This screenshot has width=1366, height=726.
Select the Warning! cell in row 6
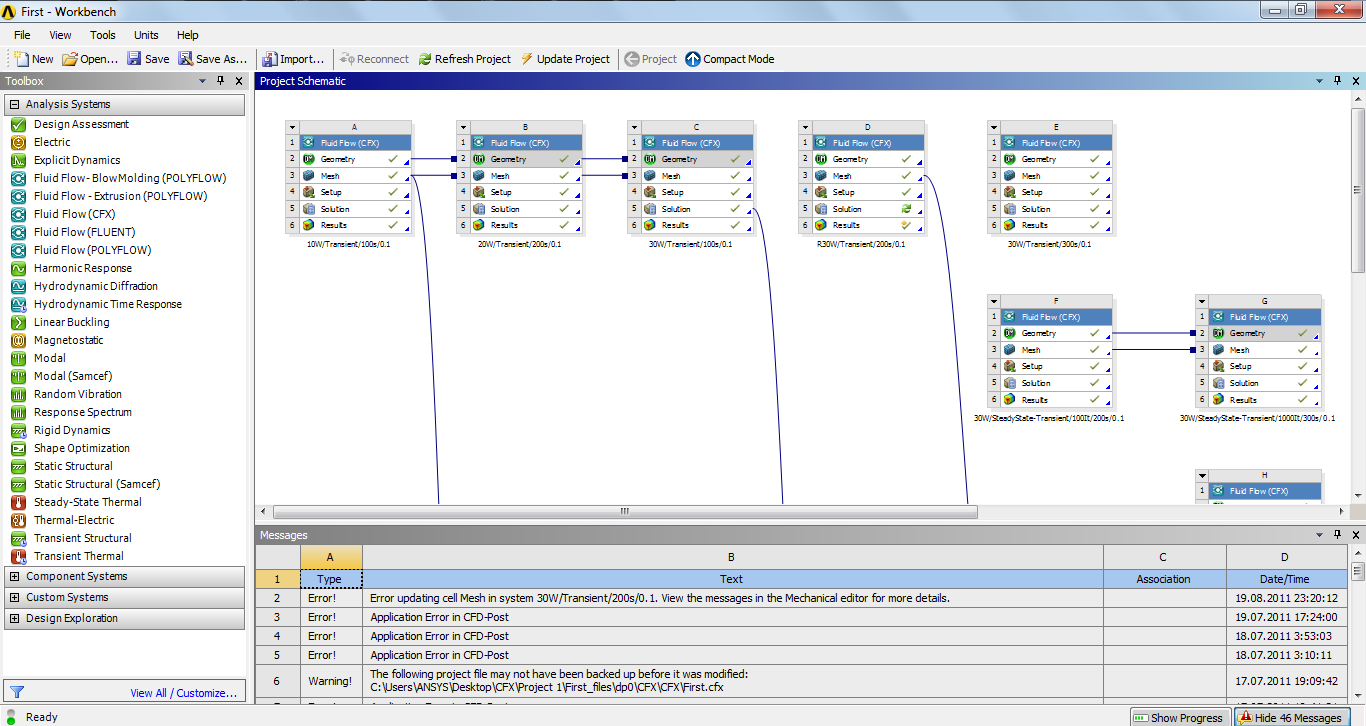[x=330, y=680]
